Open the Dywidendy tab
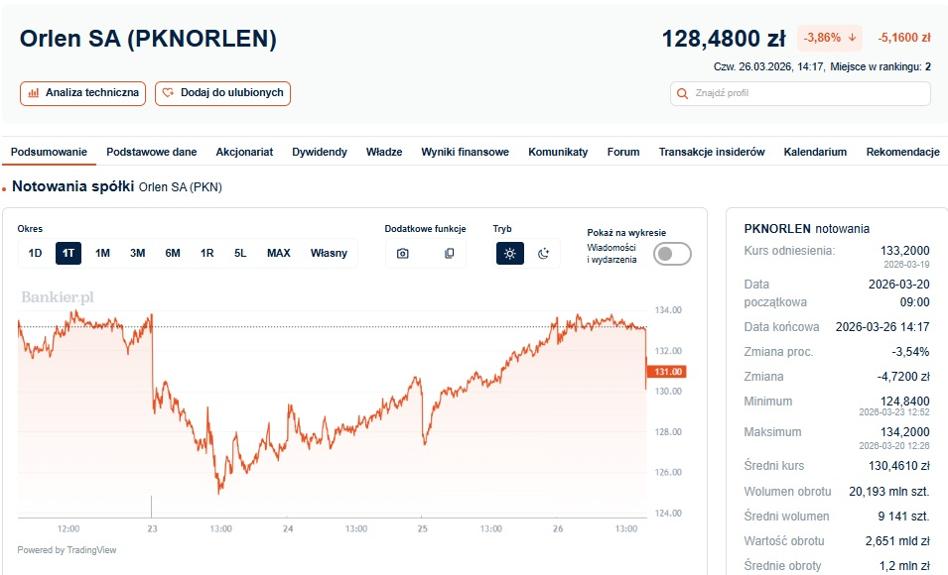The height and width of the screenshot is (575, 948). (319, 152)
